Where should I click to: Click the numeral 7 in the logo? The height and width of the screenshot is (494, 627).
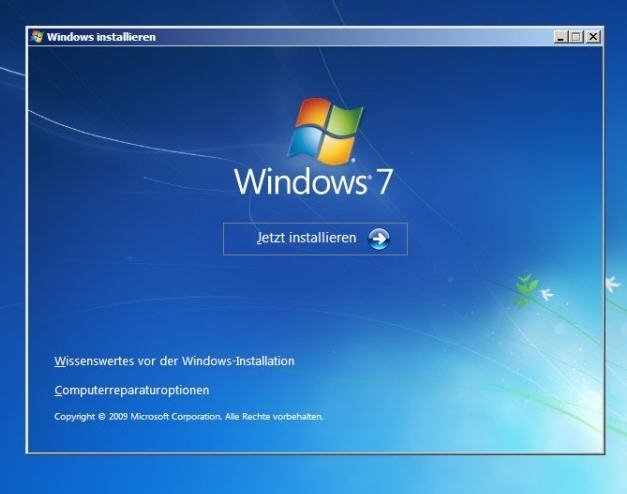click(x=384, y=182)
